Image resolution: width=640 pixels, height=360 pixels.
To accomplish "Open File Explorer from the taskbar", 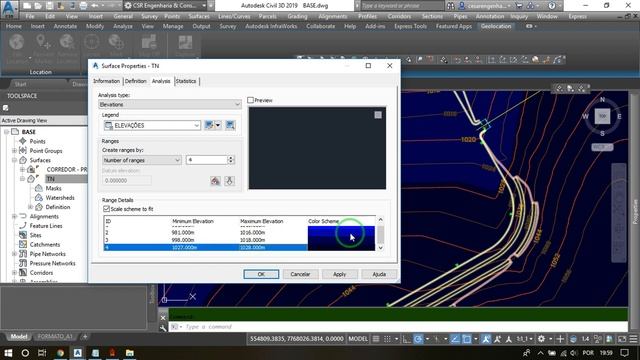I will click(x=130, y=353).
